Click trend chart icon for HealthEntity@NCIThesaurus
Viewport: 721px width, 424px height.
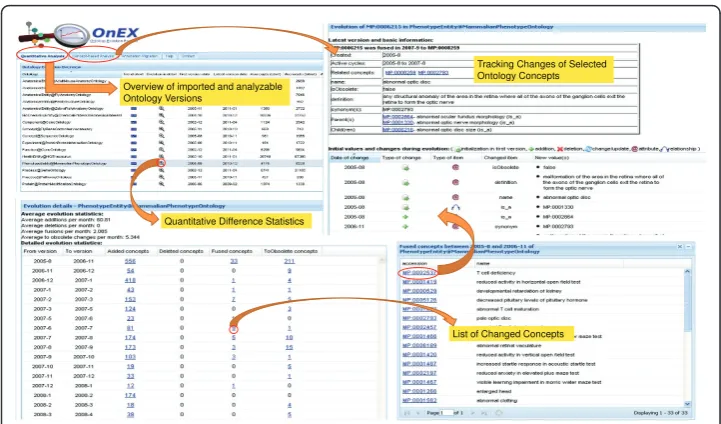pyautogui.click(x=133, y=156)
